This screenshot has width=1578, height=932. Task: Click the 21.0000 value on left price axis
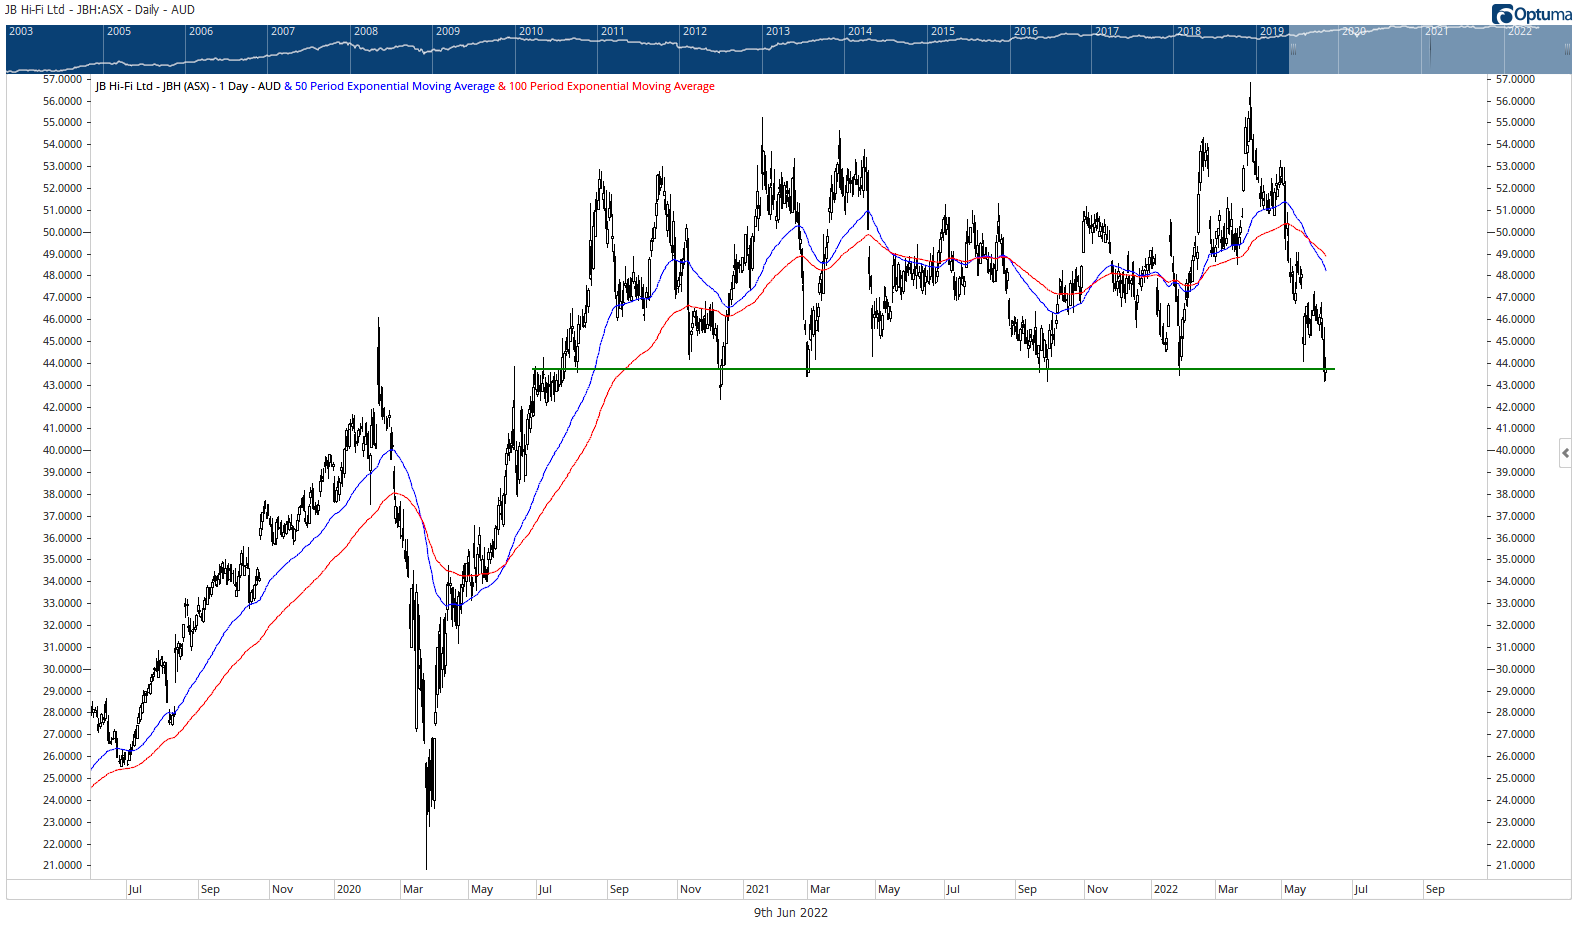(62, 866)
